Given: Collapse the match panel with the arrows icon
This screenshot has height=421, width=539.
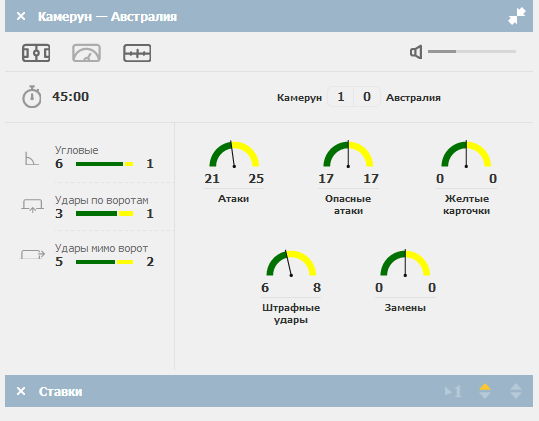Looking at the screenshot, I should [517, 16].
